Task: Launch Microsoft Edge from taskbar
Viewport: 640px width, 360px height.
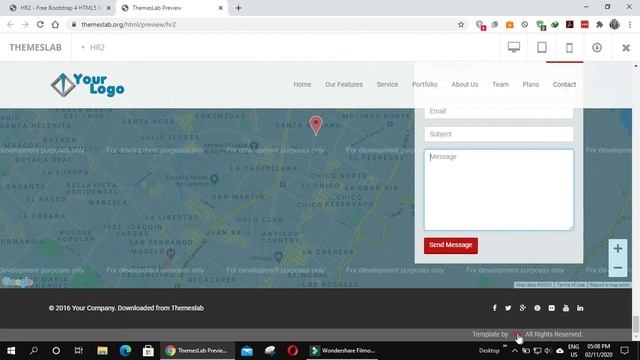Action: (125, 351)
